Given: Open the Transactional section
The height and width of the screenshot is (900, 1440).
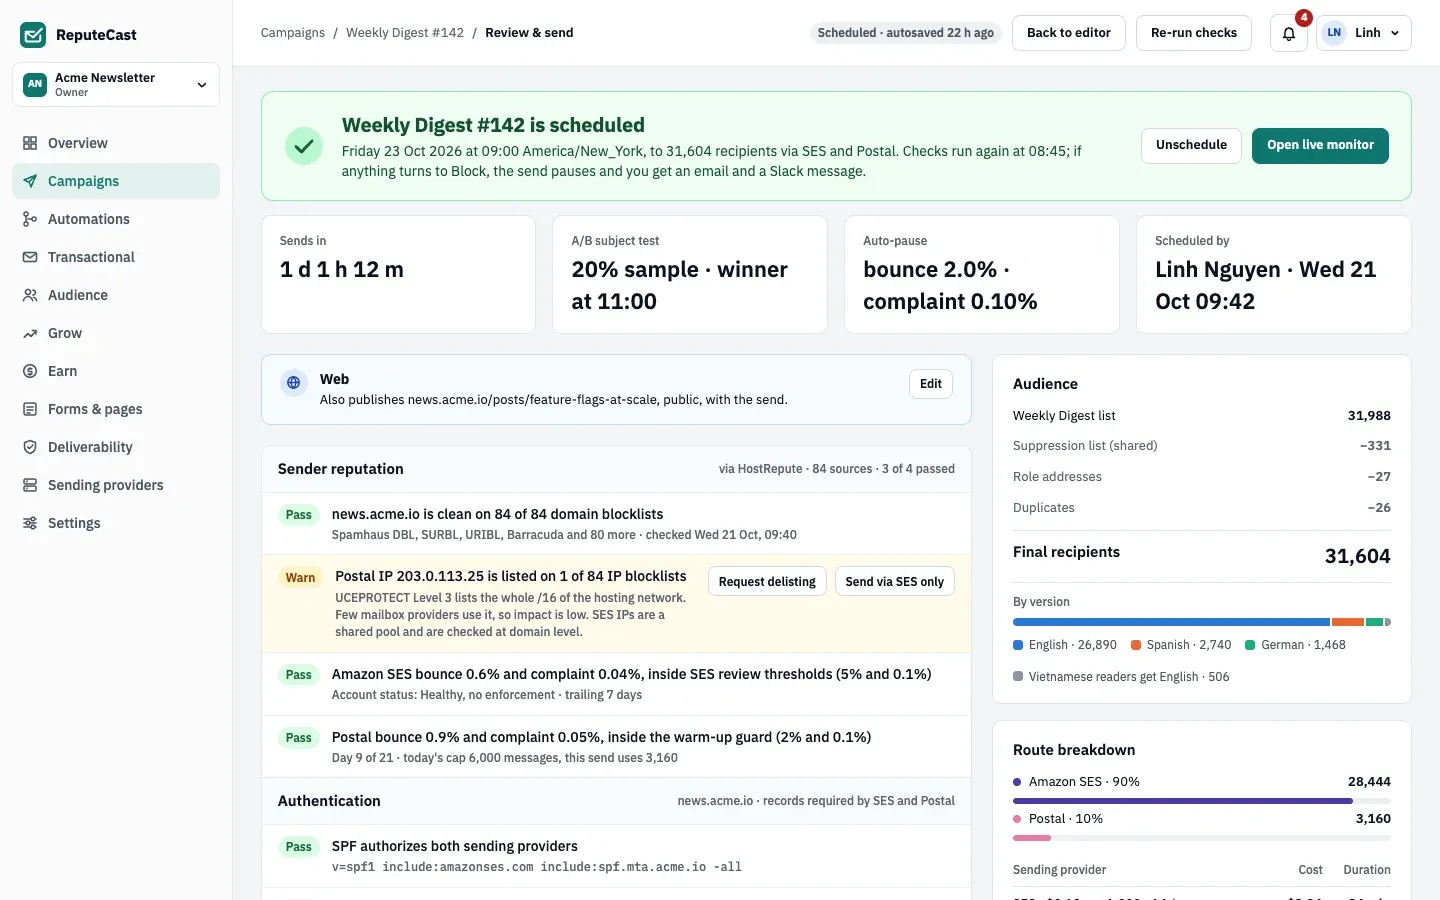Looking at the screenshot, I should 116,257.
